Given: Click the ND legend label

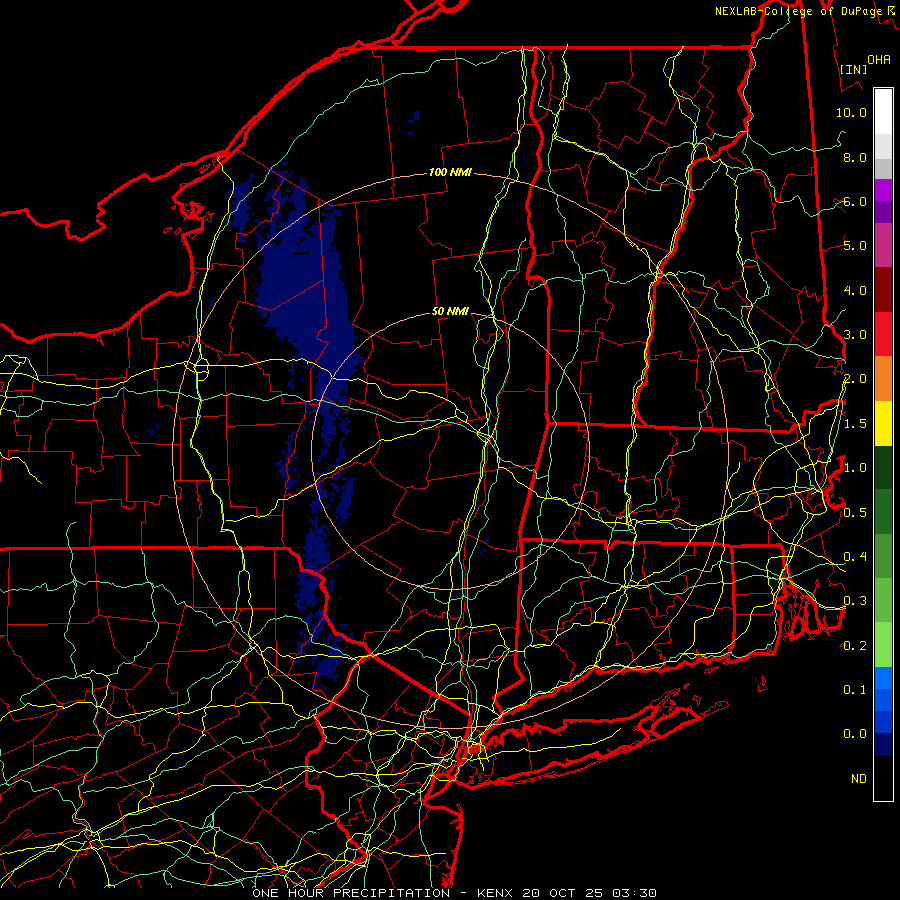Looking at the screenshot, I should [x=859, y=778].
